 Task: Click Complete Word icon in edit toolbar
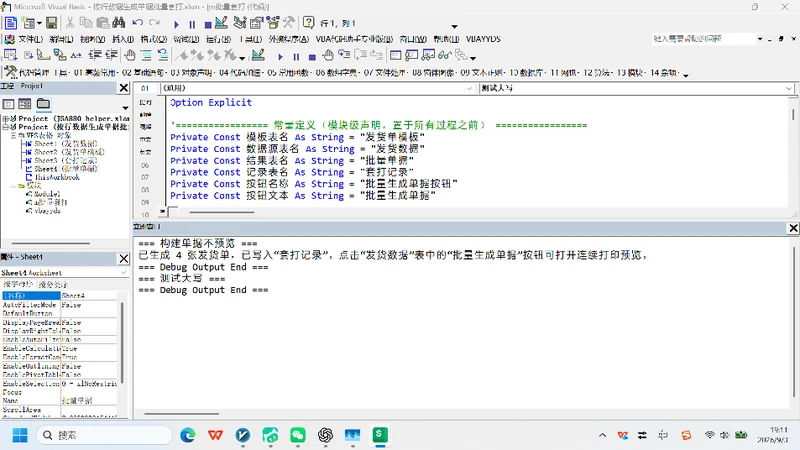tap(76, 55)
